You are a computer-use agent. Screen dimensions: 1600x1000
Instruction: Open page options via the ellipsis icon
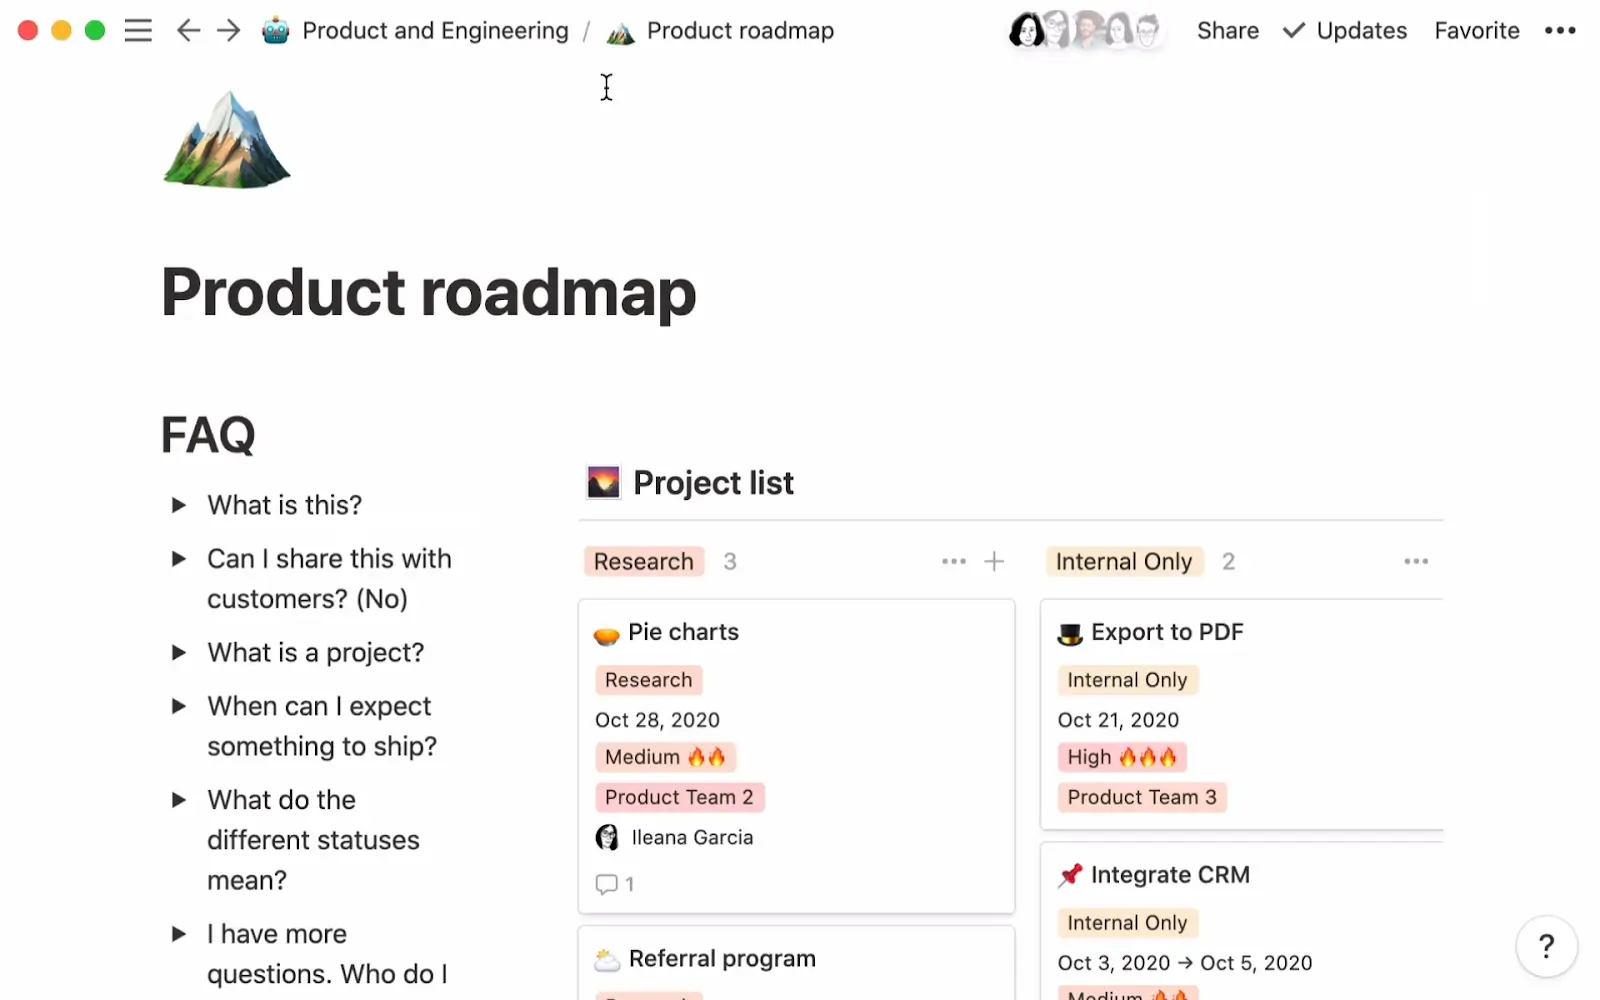(x=1559, y=31)
